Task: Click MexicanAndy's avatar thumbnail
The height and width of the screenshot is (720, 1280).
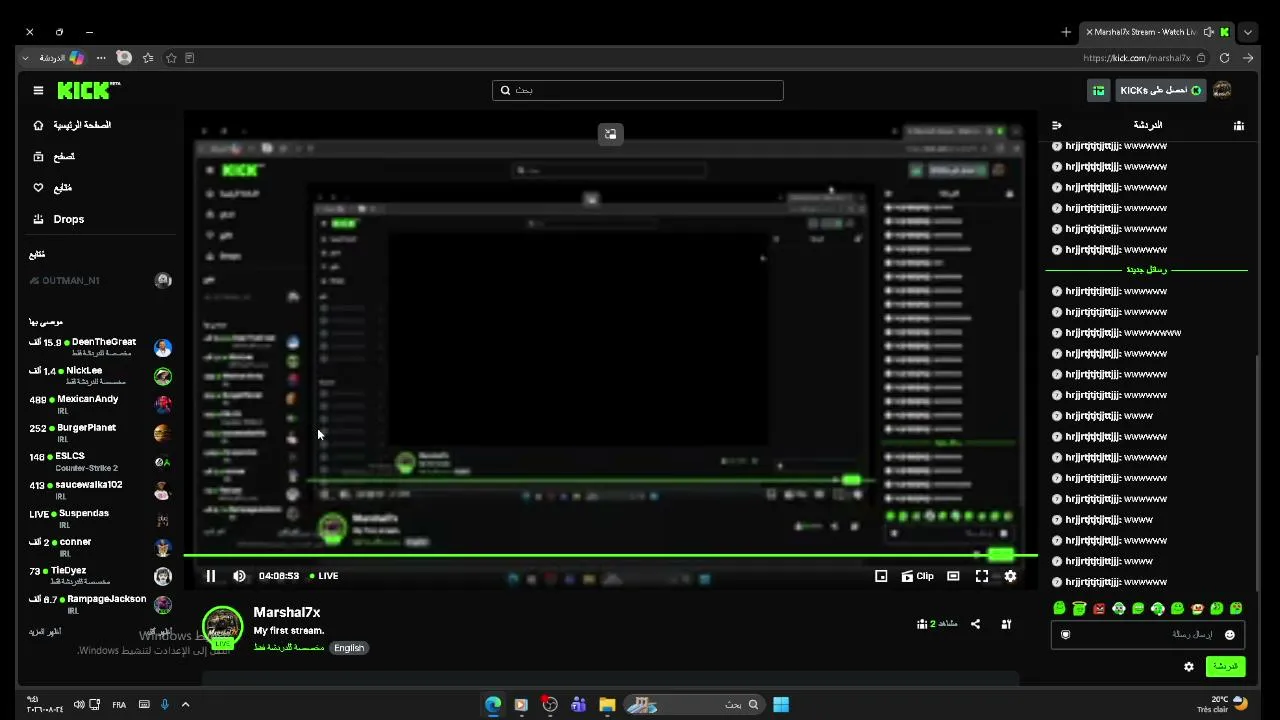Action: coord(163,405)
